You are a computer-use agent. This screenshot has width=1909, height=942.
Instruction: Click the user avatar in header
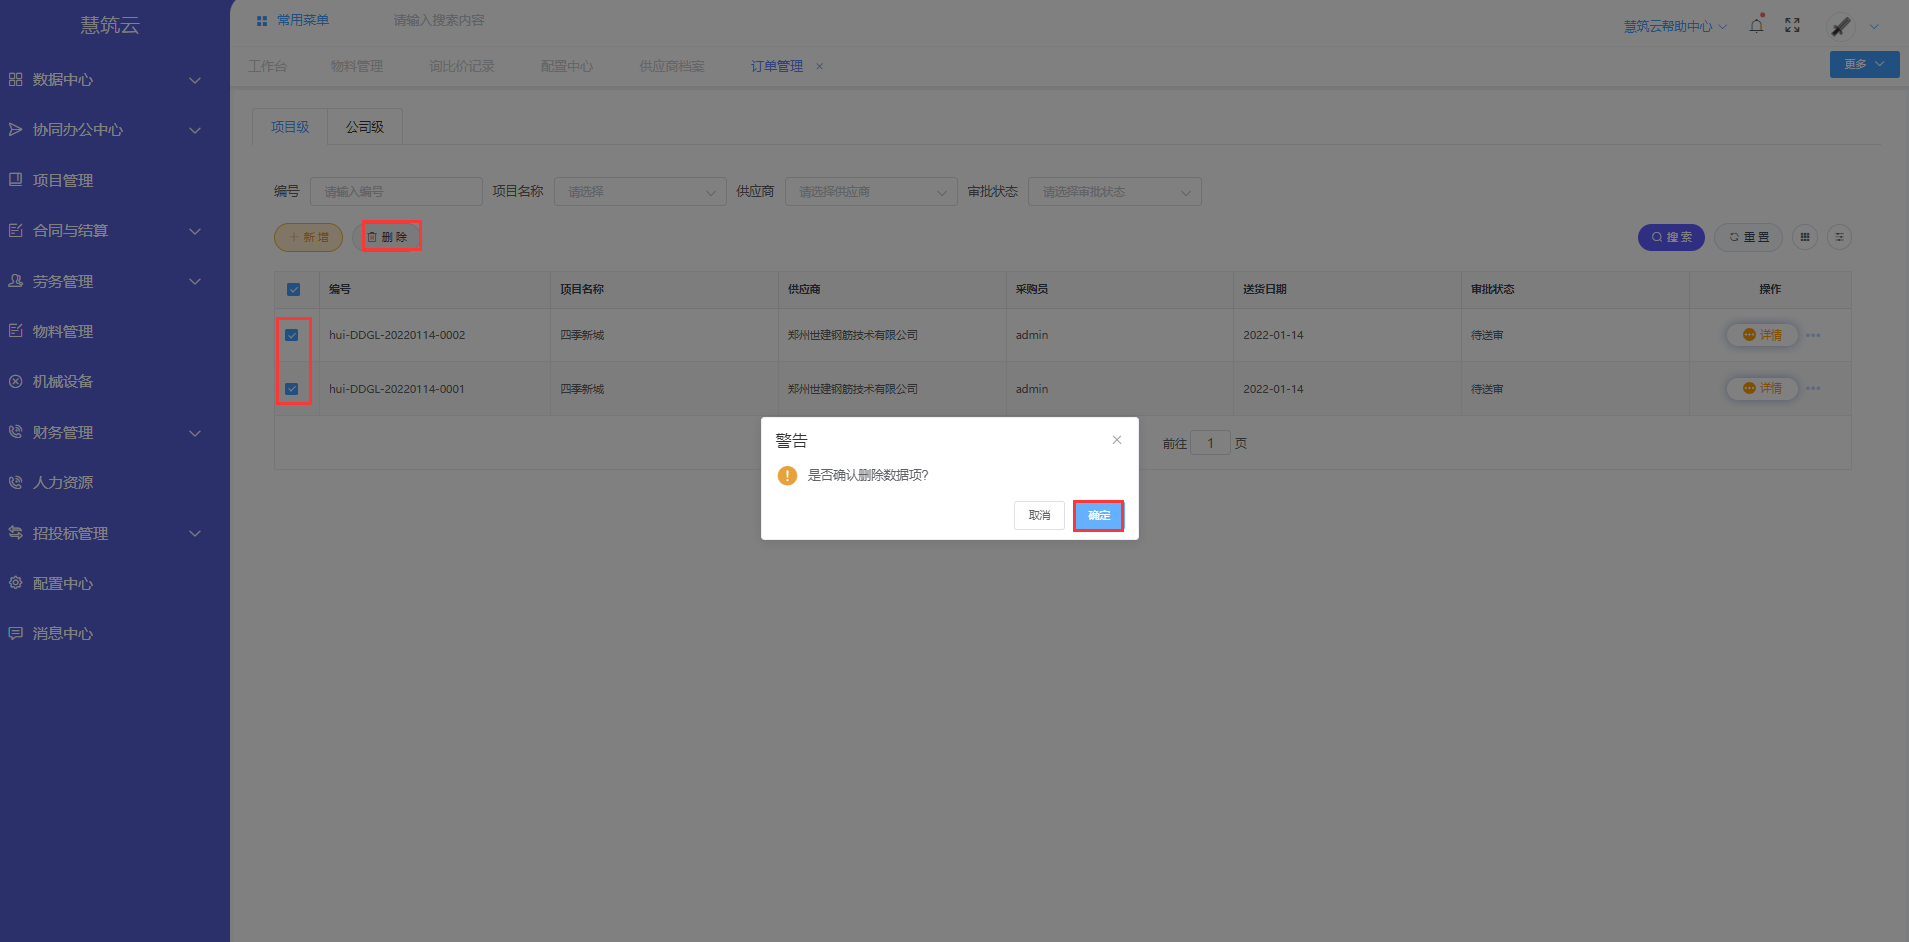[1841, 26]
